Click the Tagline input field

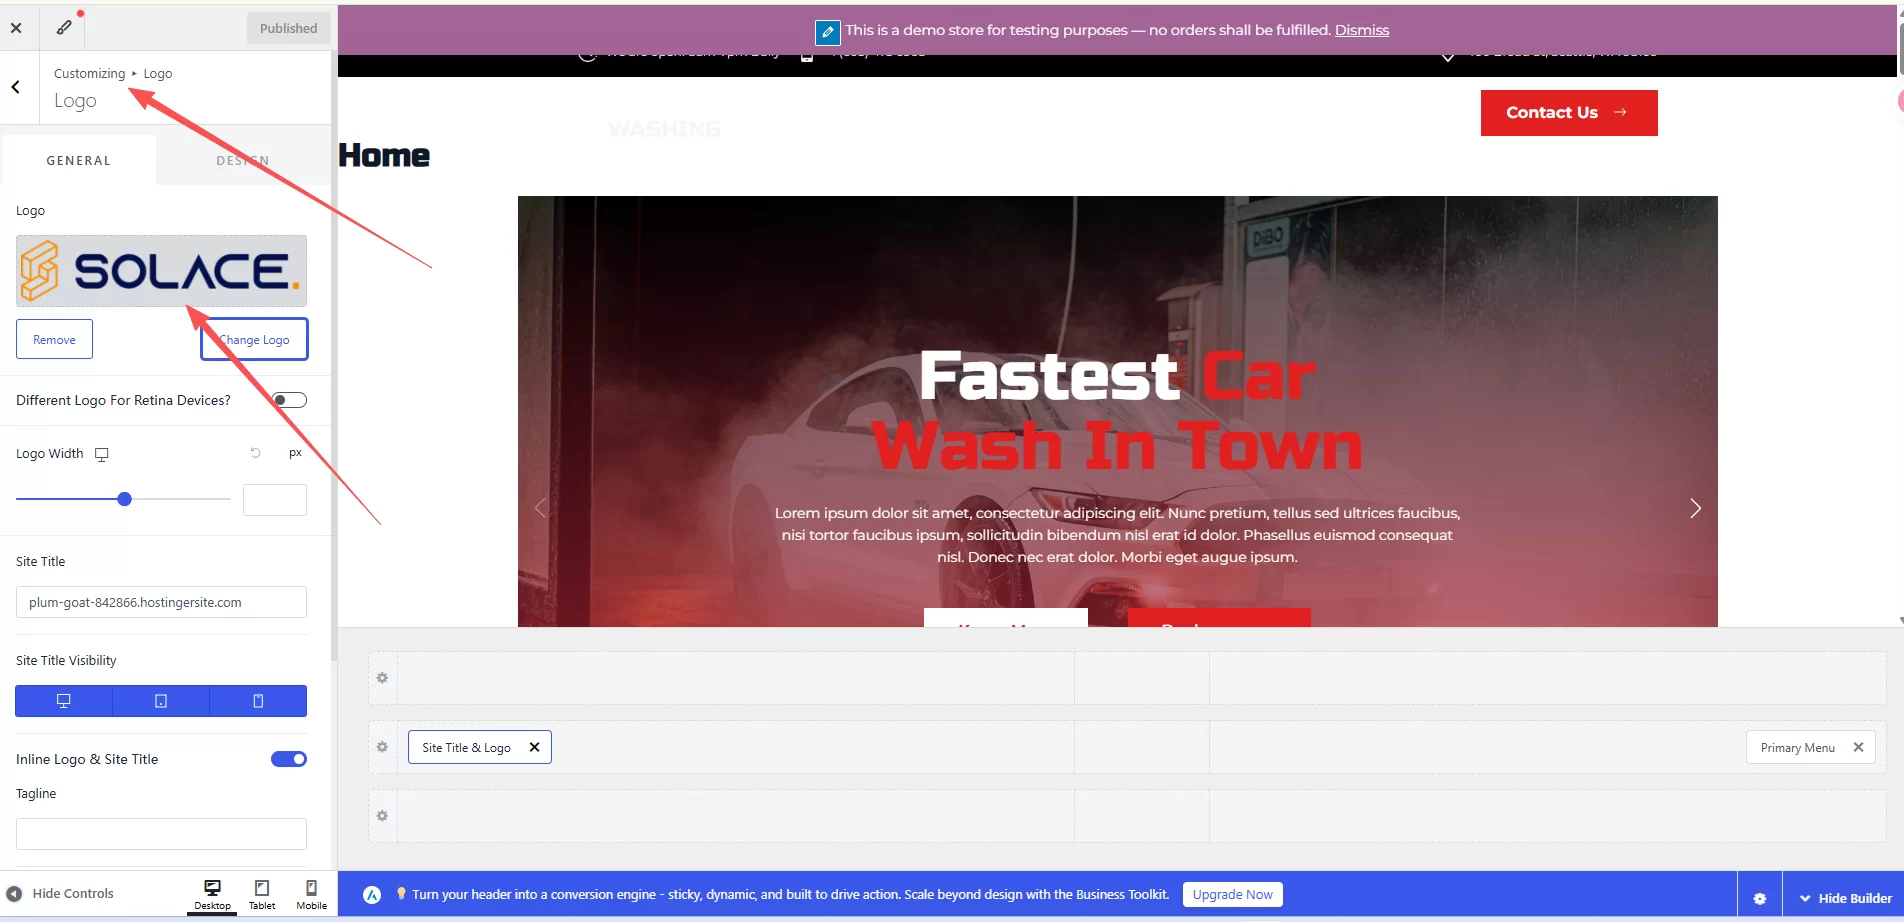click(x=161, y=834)
